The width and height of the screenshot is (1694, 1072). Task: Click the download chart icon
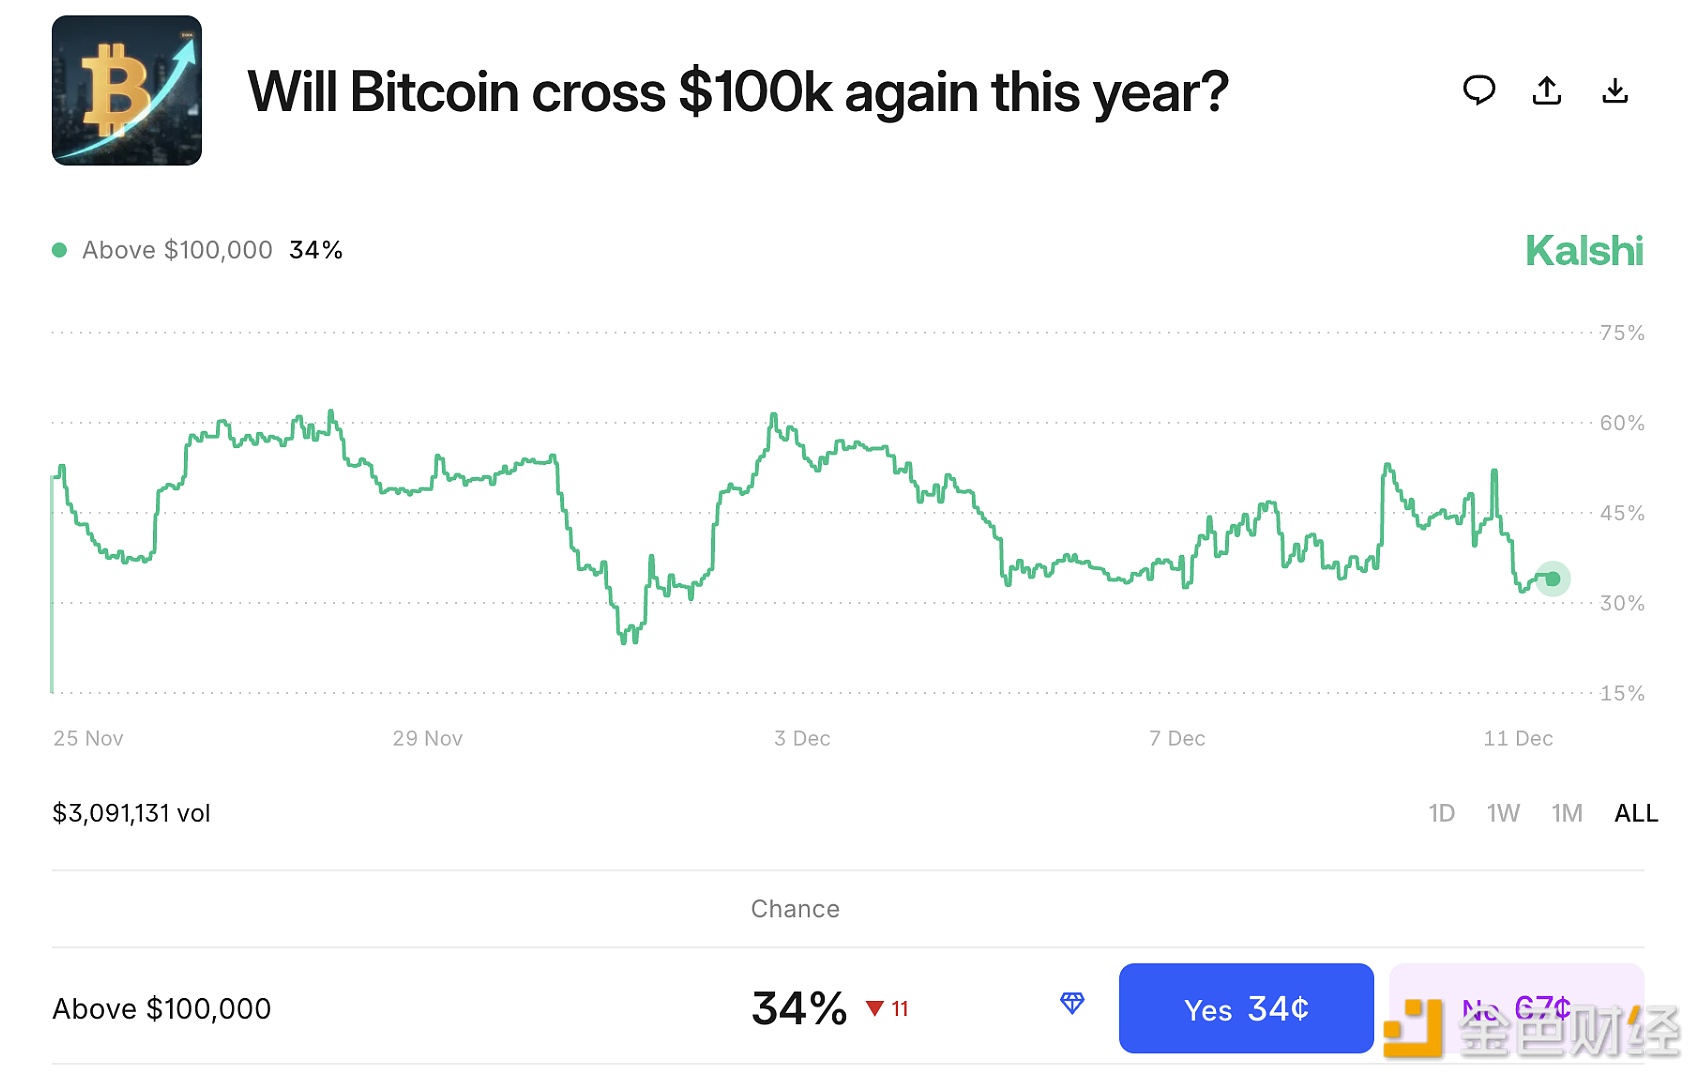(x=1614, y=91)
